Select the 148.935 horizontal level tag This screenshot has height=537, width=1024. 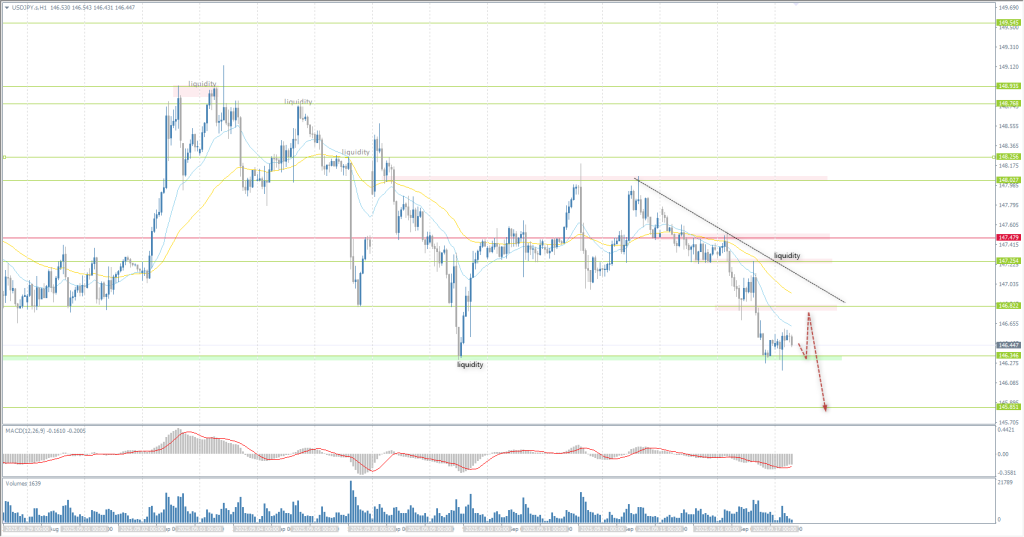[x=1007, y=86]
